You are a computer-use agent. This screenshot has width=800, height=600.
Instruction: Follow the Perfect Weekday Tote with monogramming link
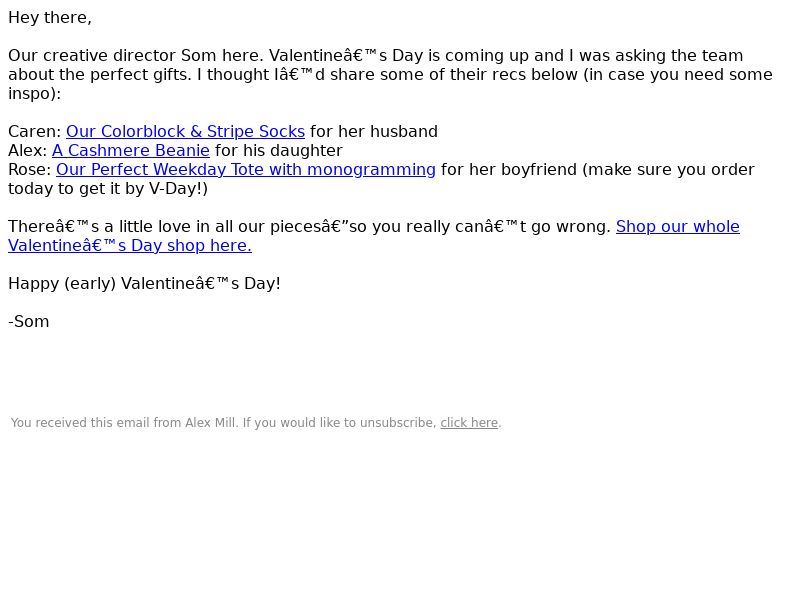point(245,169)
